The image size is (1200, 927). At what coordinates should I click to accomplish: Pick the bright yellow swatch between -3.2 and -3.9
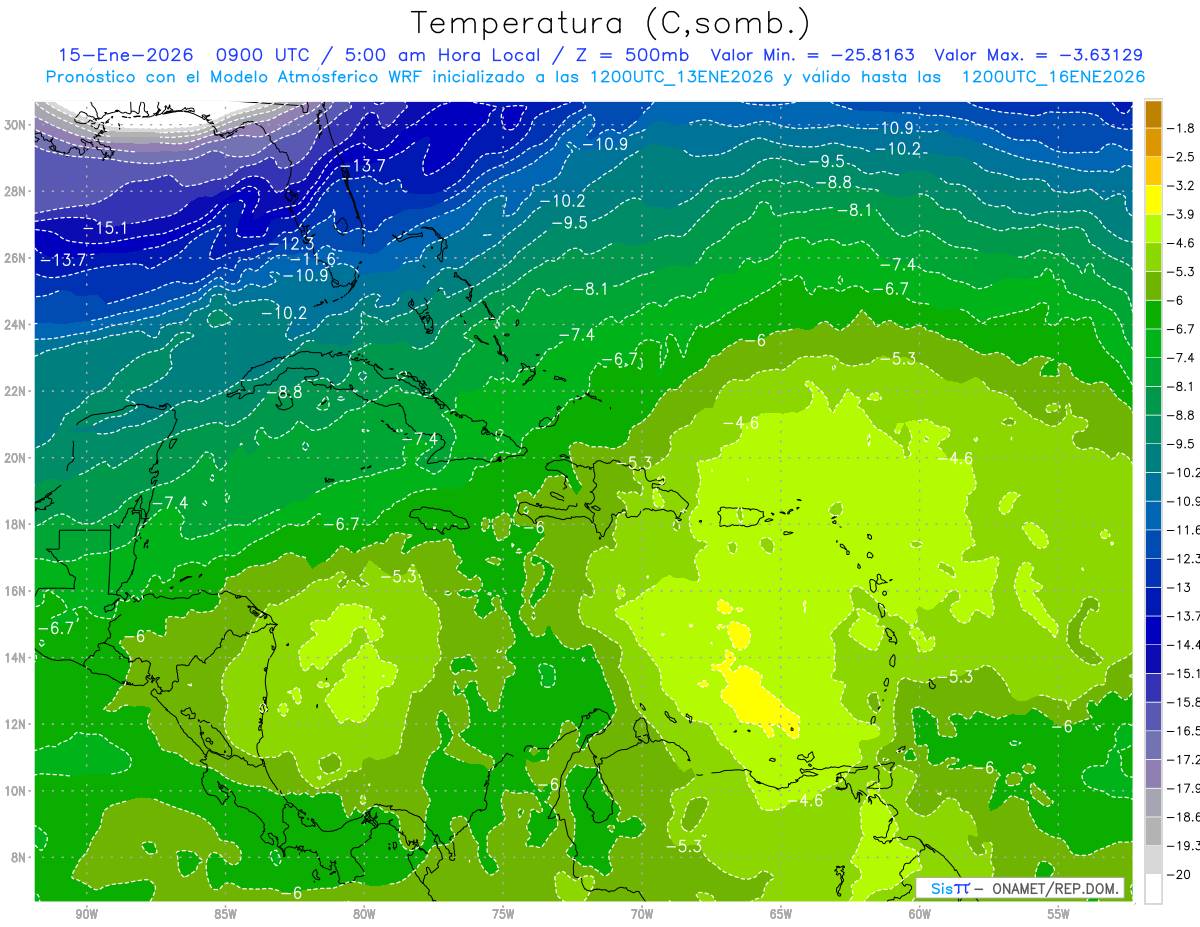point(1154,200)
